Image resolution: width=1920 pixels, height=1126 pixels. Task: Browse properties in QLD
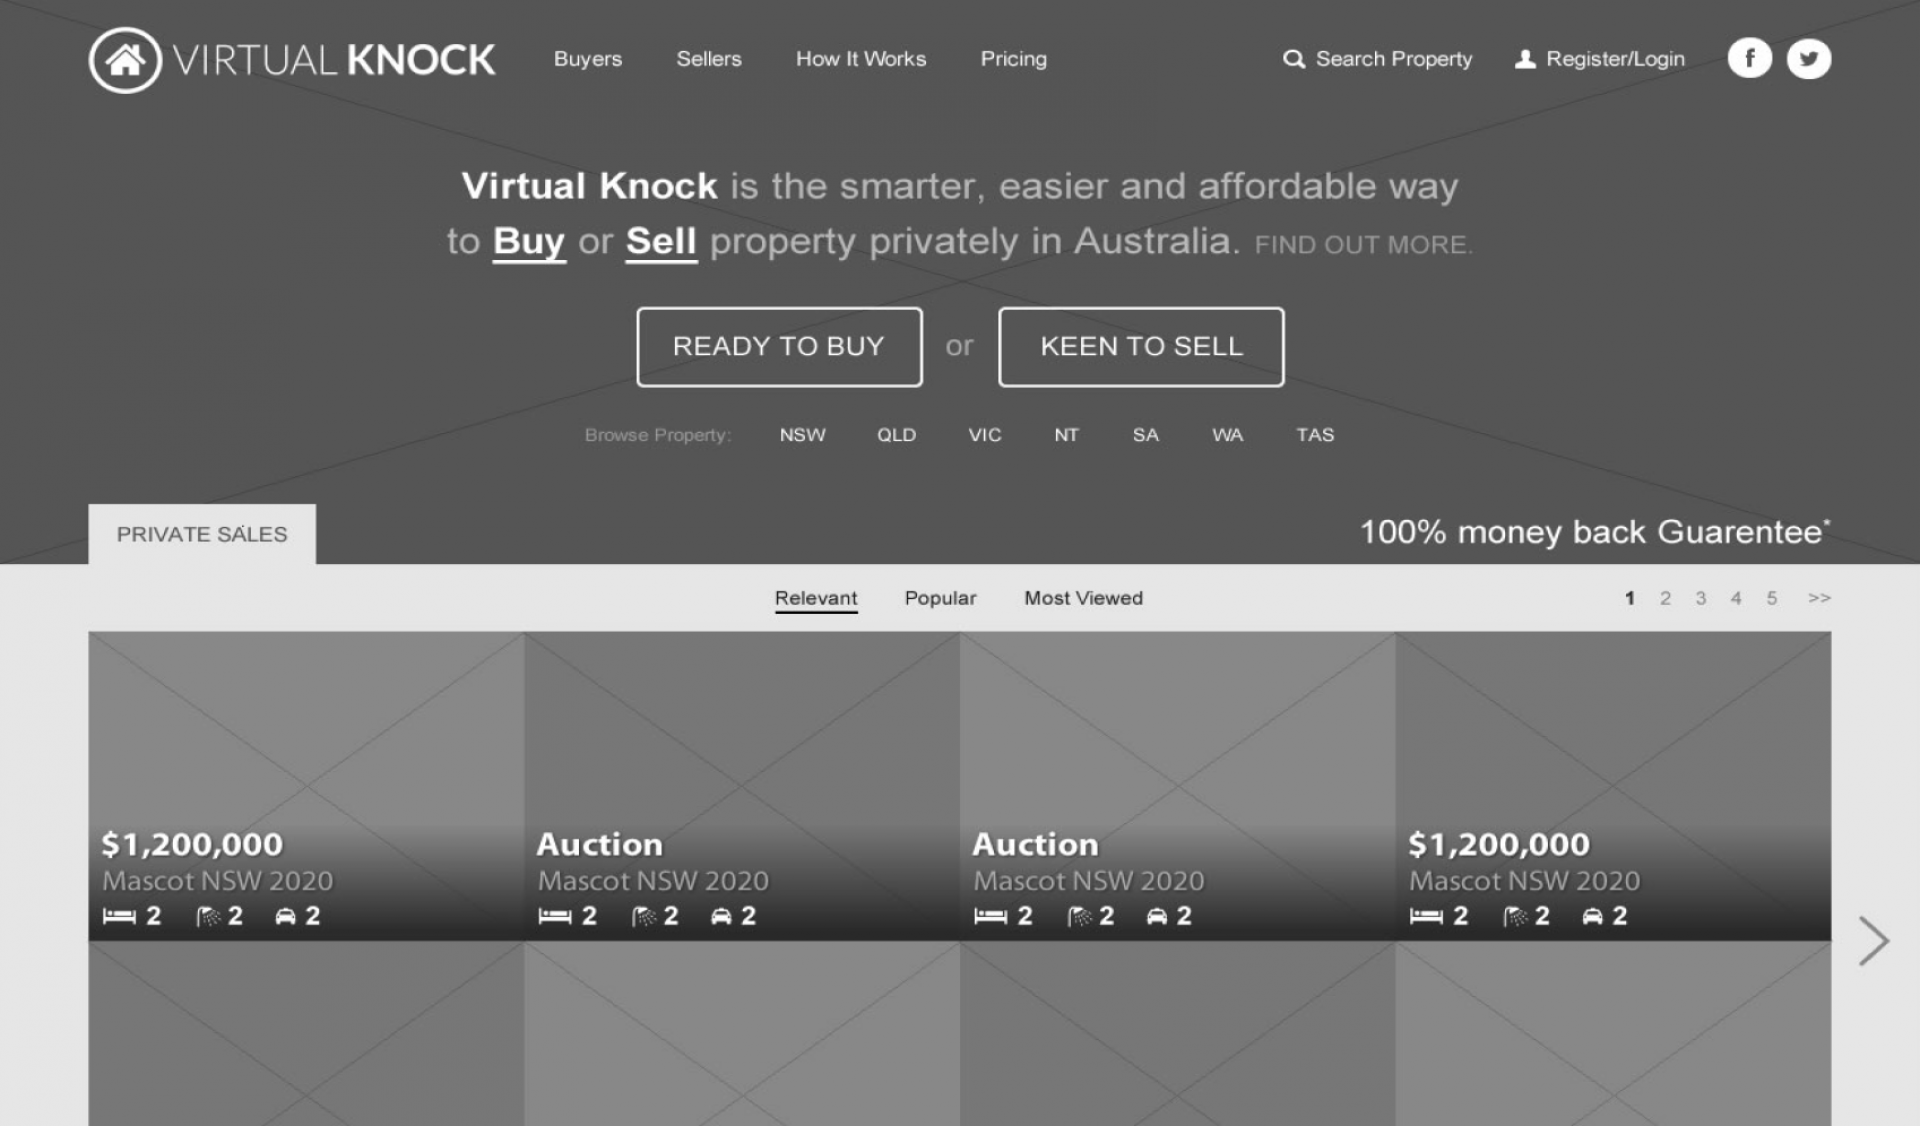click(896, 435)
